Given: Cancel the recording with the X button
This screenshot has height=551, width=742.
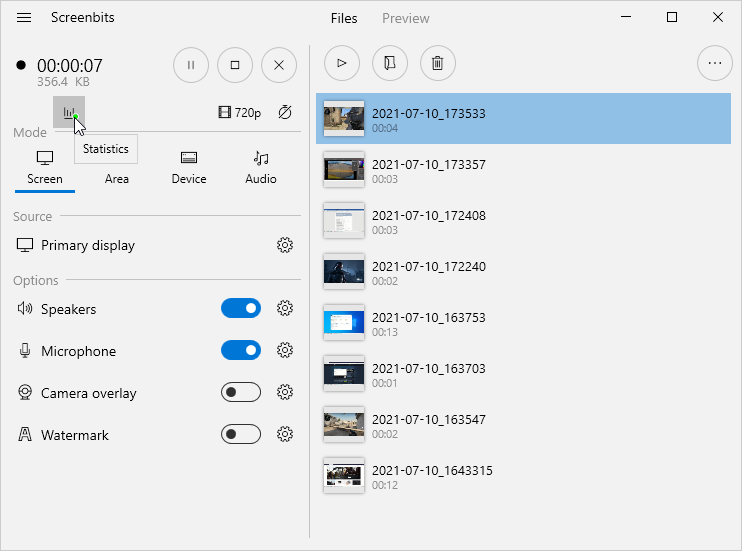Looking at the screenshot, I should 279,65.
